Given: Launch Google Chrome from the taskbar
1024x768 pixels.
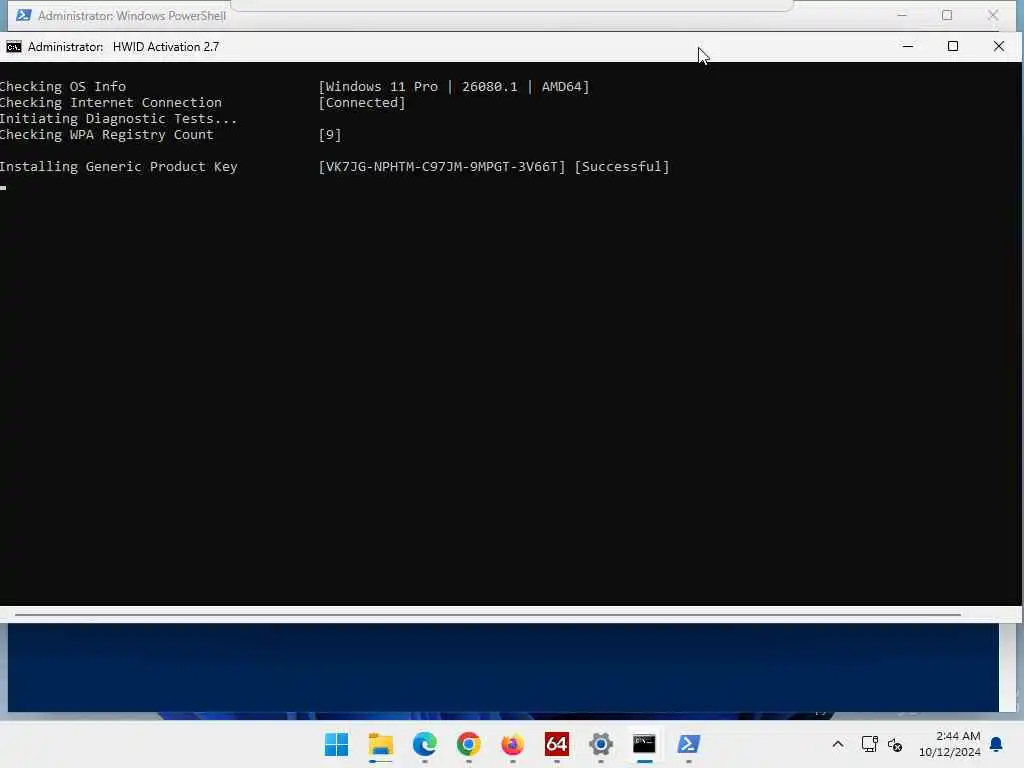Looking at the screenshot, I should pyautogui.click(x=468, y=744).
